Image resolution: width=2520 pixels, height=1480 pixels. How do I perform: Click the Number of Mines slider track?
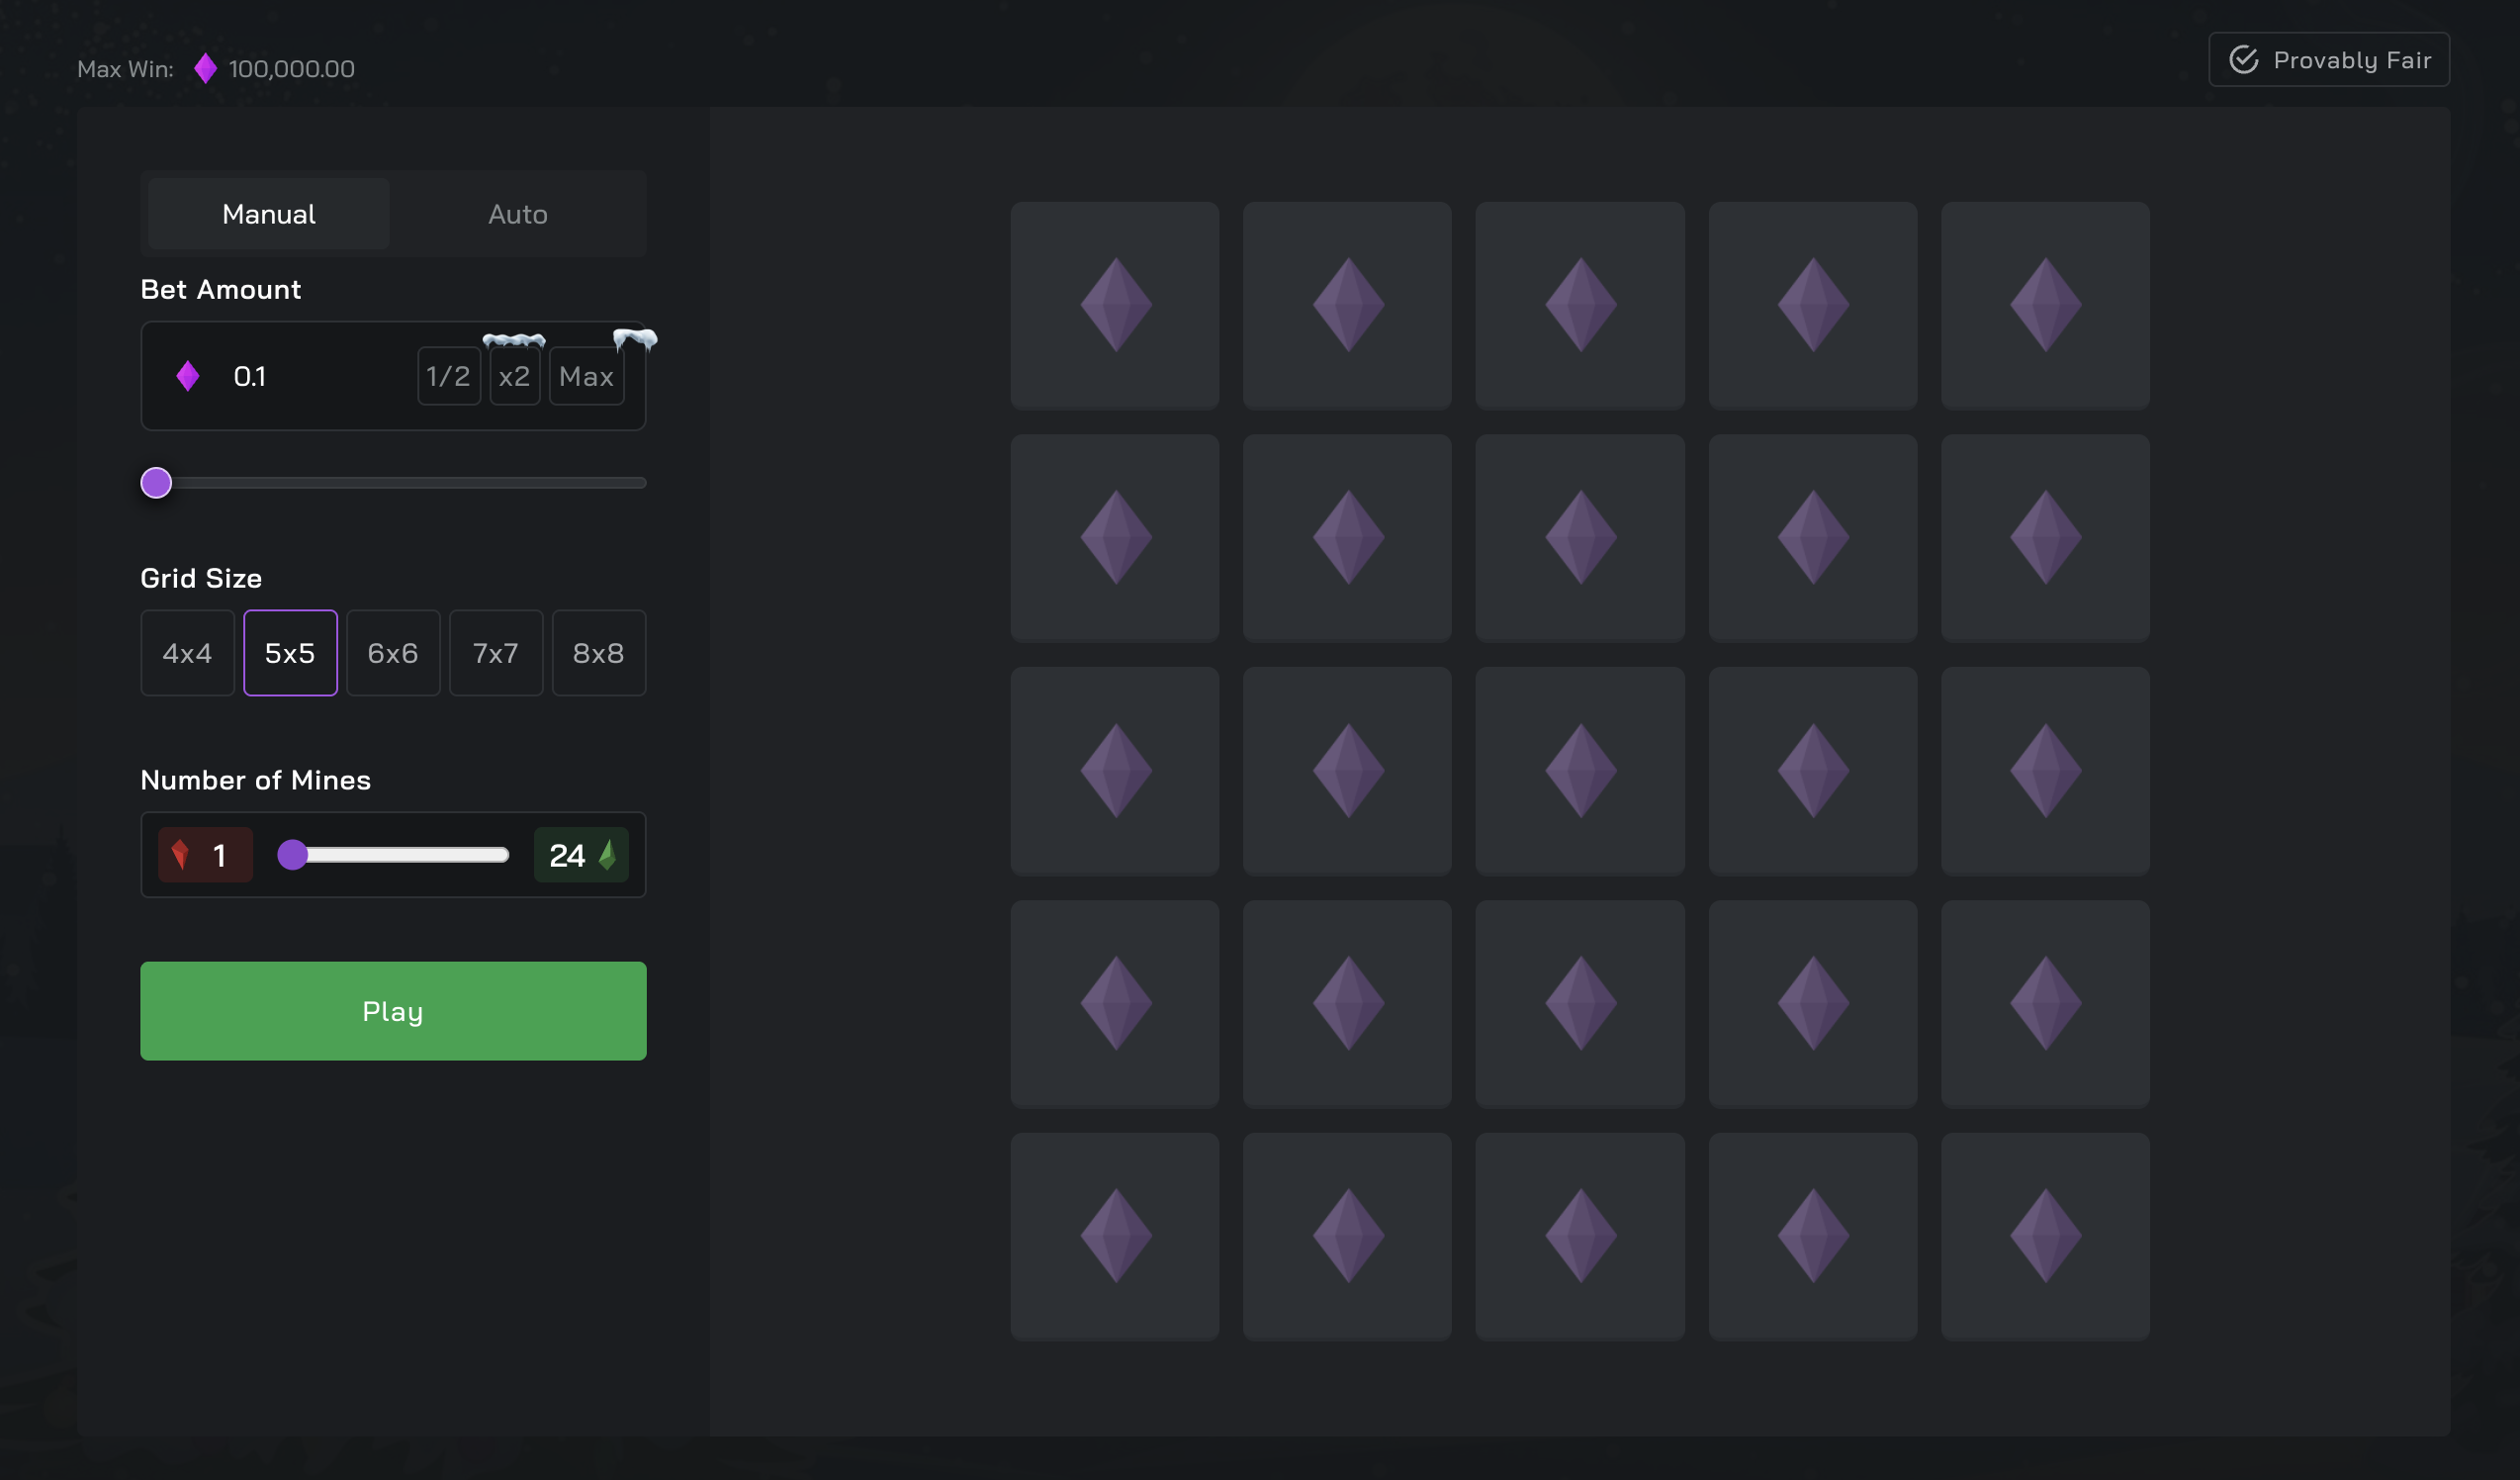pyautogui.click(x=400, y=855)
